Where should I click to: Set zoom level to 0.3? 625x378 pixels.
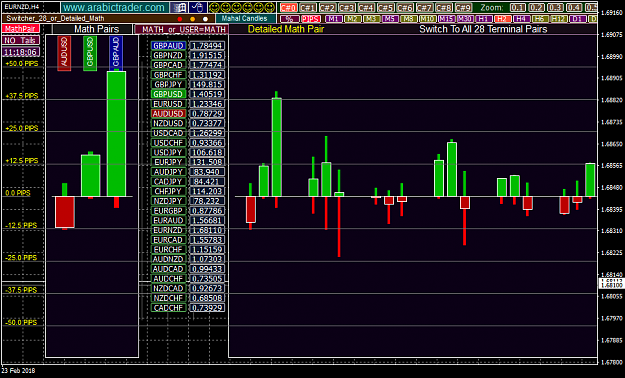(x=555, y=8)
